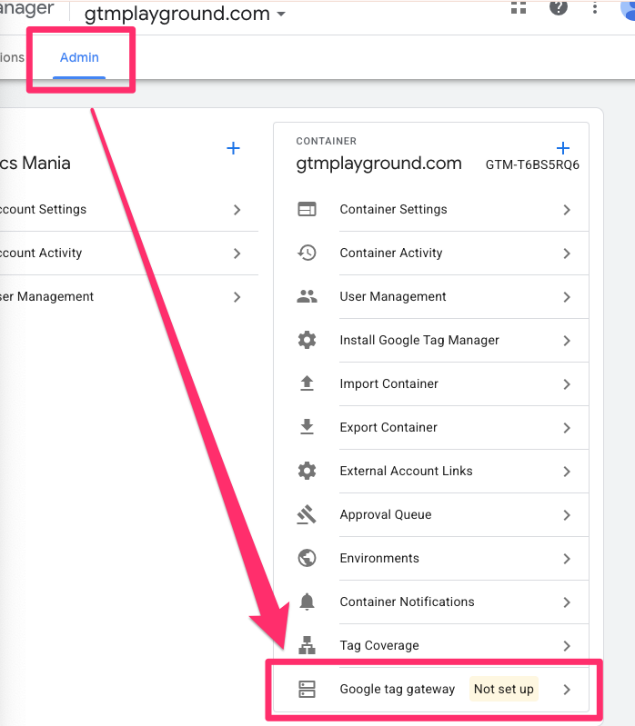Expand the Tag Coverage chevron

point(567,646)
